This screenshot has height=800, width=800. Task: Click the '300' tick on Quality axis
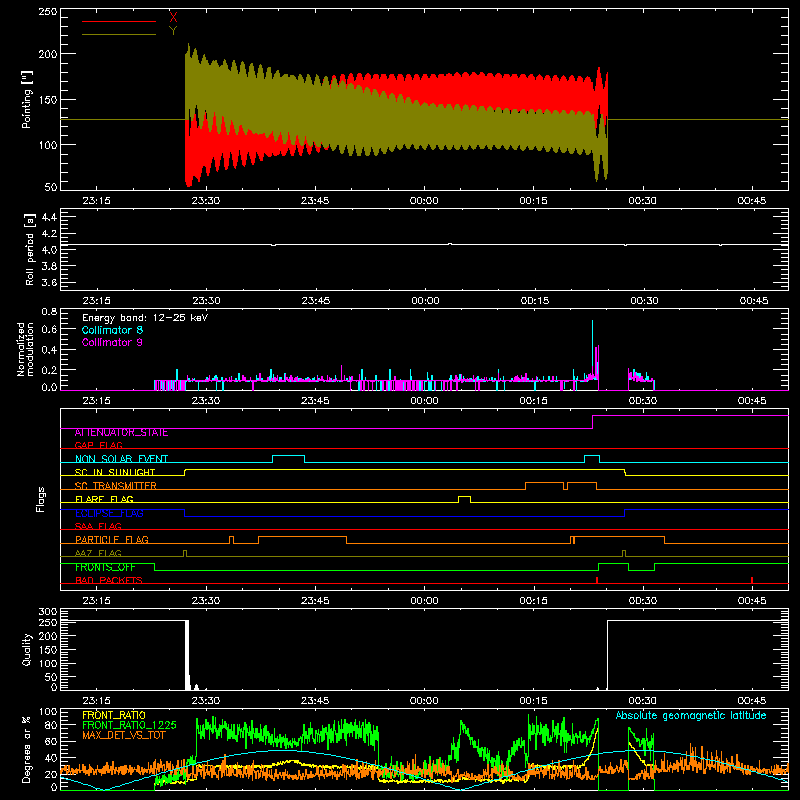coord(48,612)
